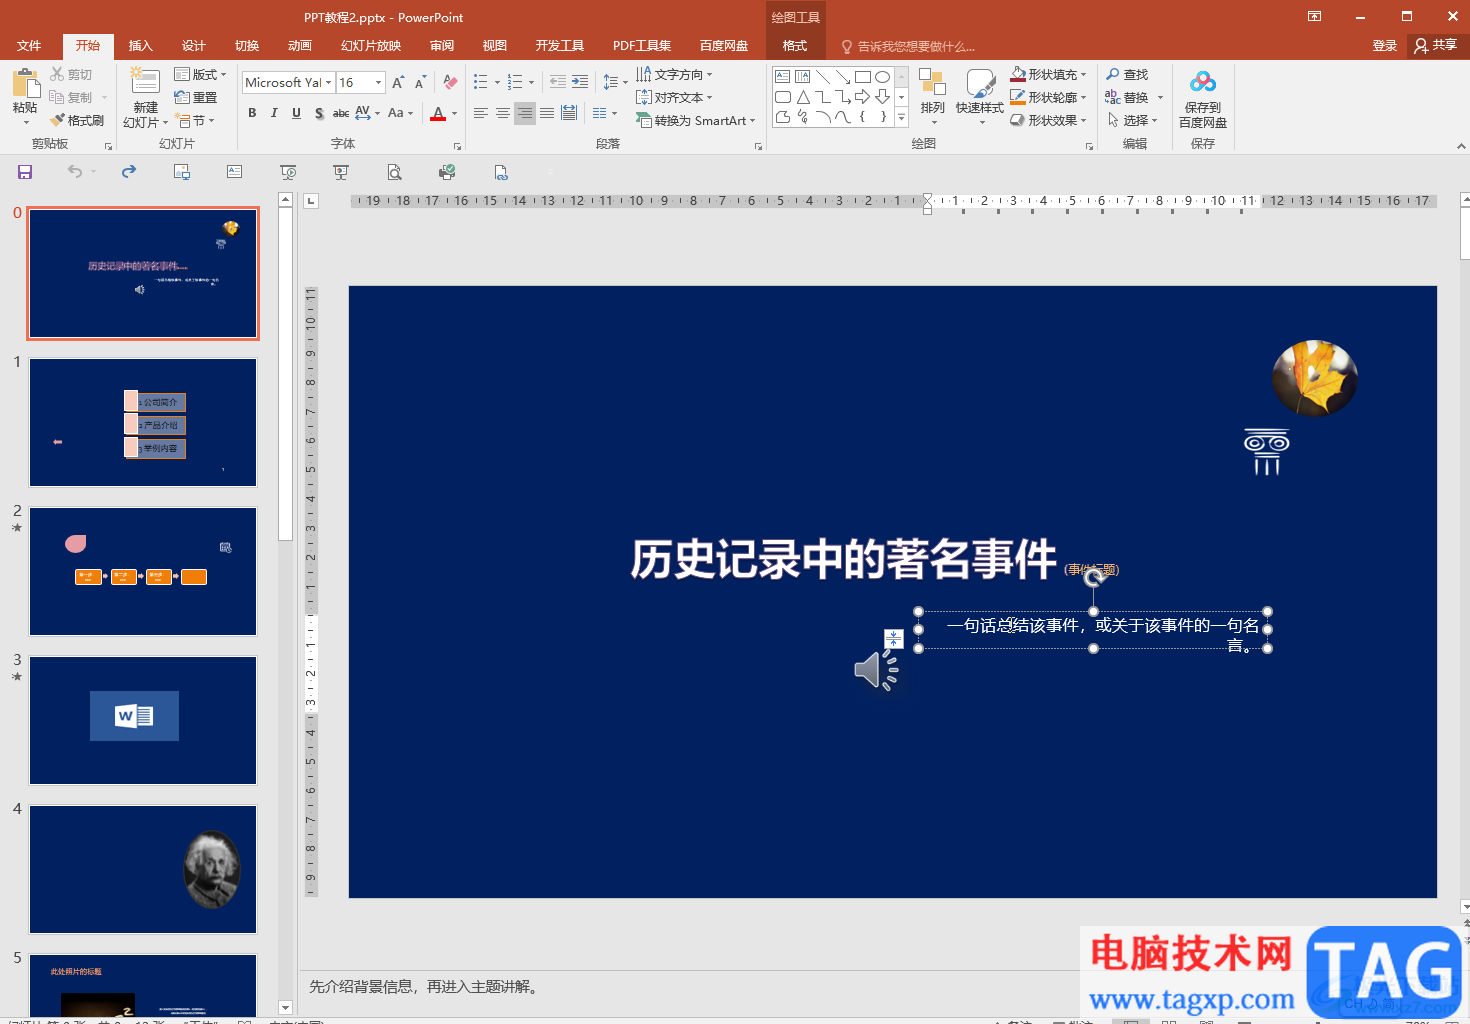Click the rotate handle above the text box

point(1094,577)
